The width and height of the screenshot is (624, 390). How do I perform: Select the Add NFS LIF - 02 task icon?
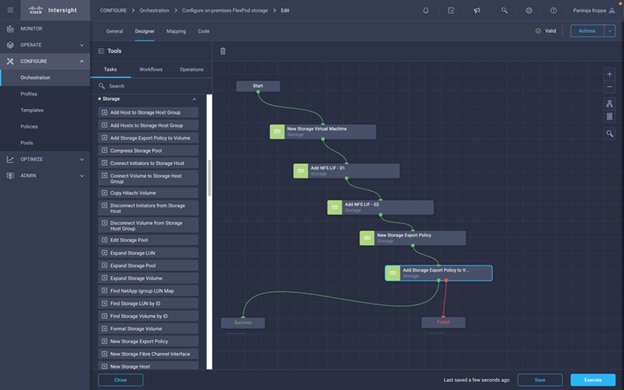334,207
